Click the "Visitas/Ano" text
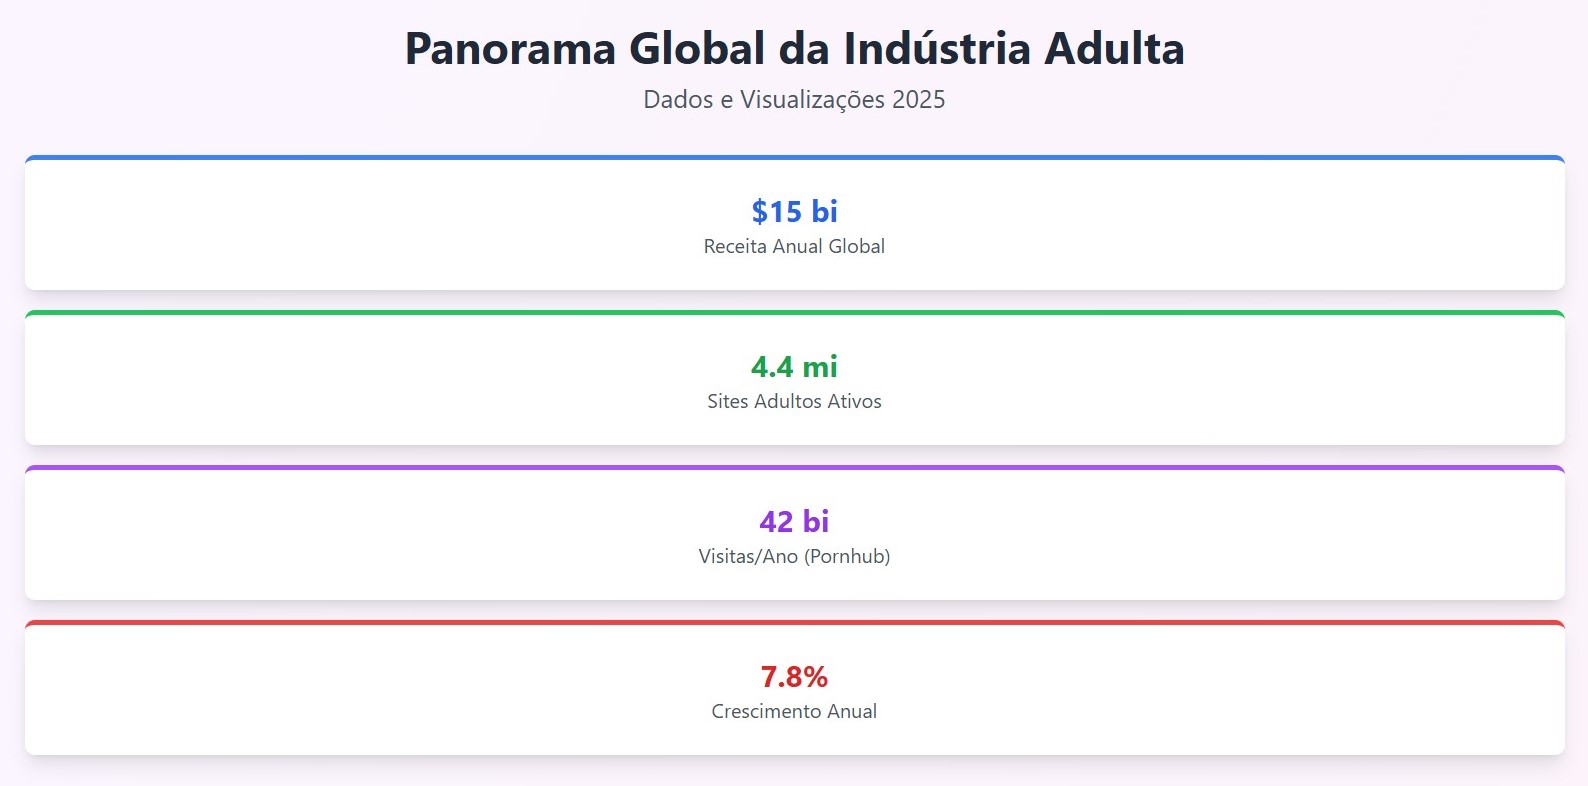This screenshot has width=1588, height=786. click(x=747, y=556)
